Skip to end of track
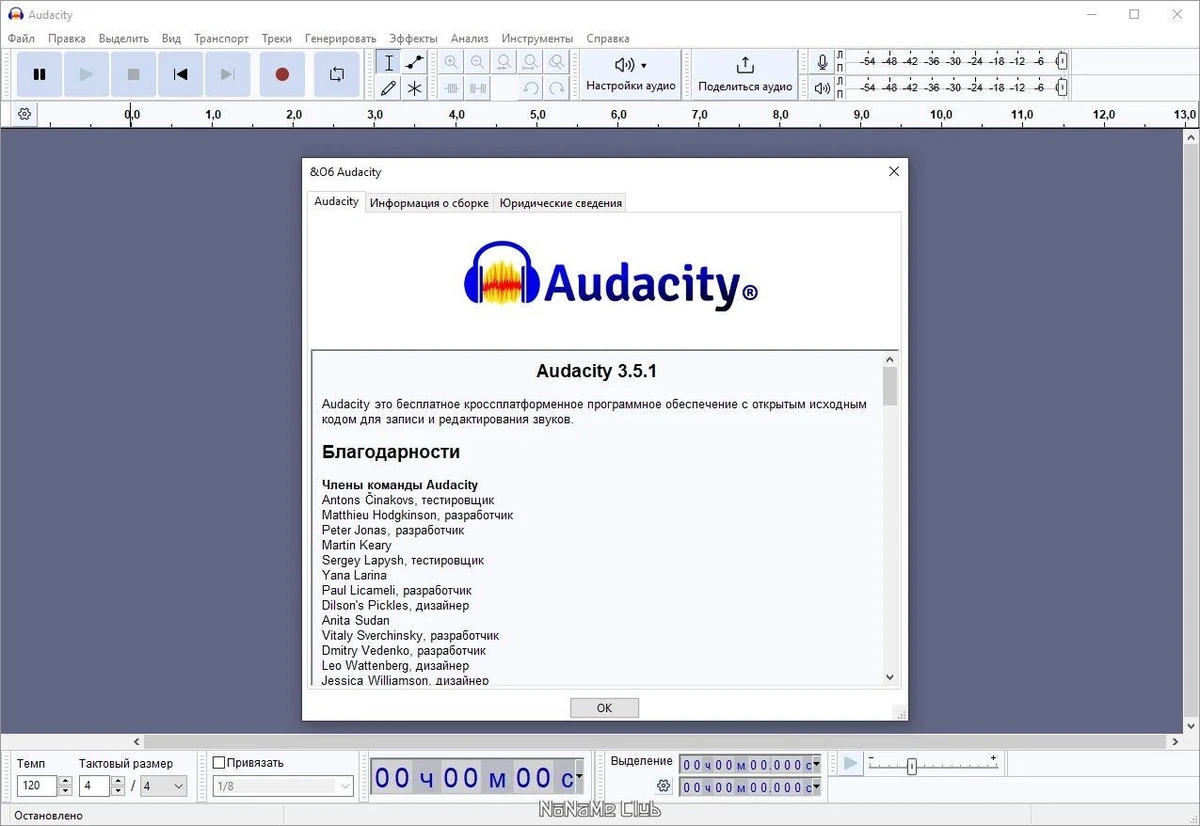 (228, 74)
